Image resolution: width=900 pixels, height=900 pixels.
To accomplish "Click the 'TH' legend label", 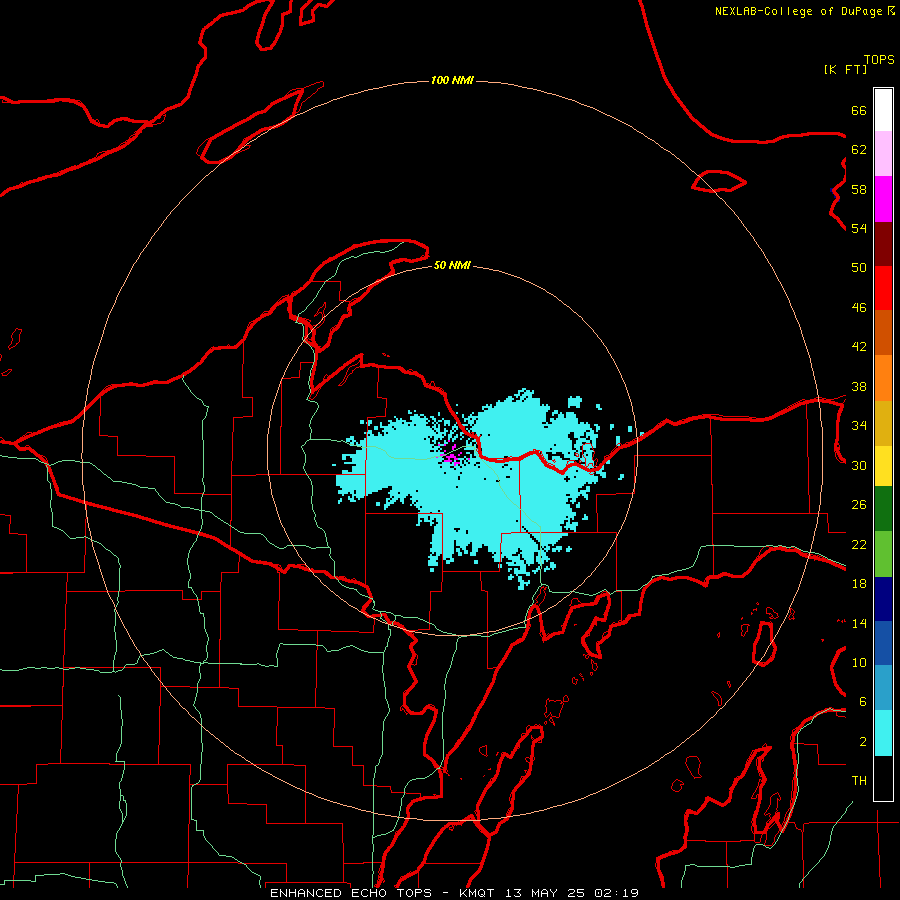I will tap(859, 781).
